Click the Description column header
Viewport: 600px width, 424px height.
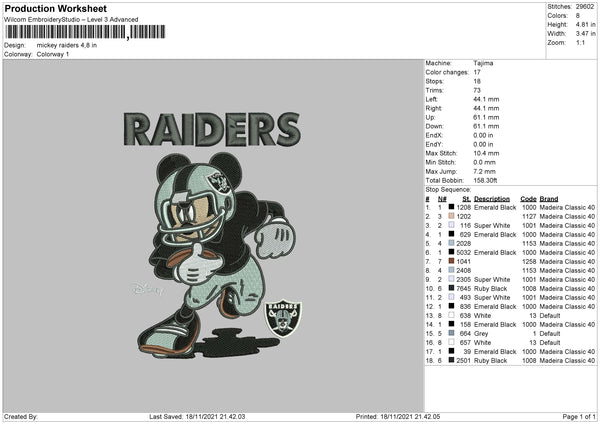(x=492, y=199)
